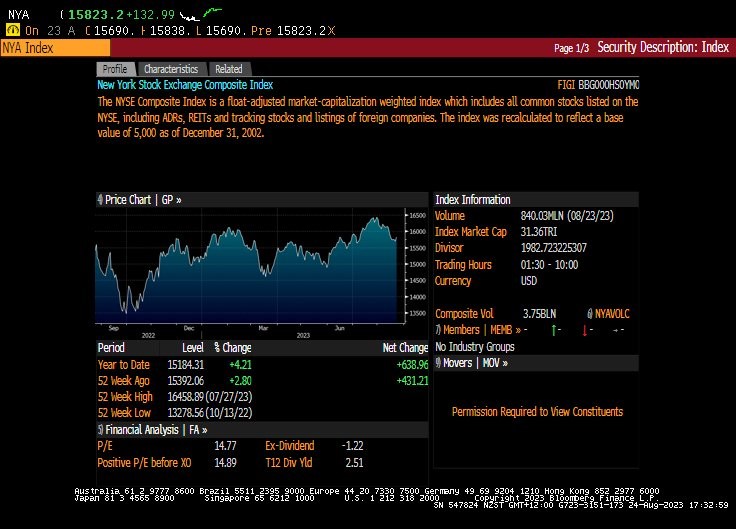Click the Page 1/3 indicator
The image size is (736, 529).
pyautogui.click(x=571, y=48)
